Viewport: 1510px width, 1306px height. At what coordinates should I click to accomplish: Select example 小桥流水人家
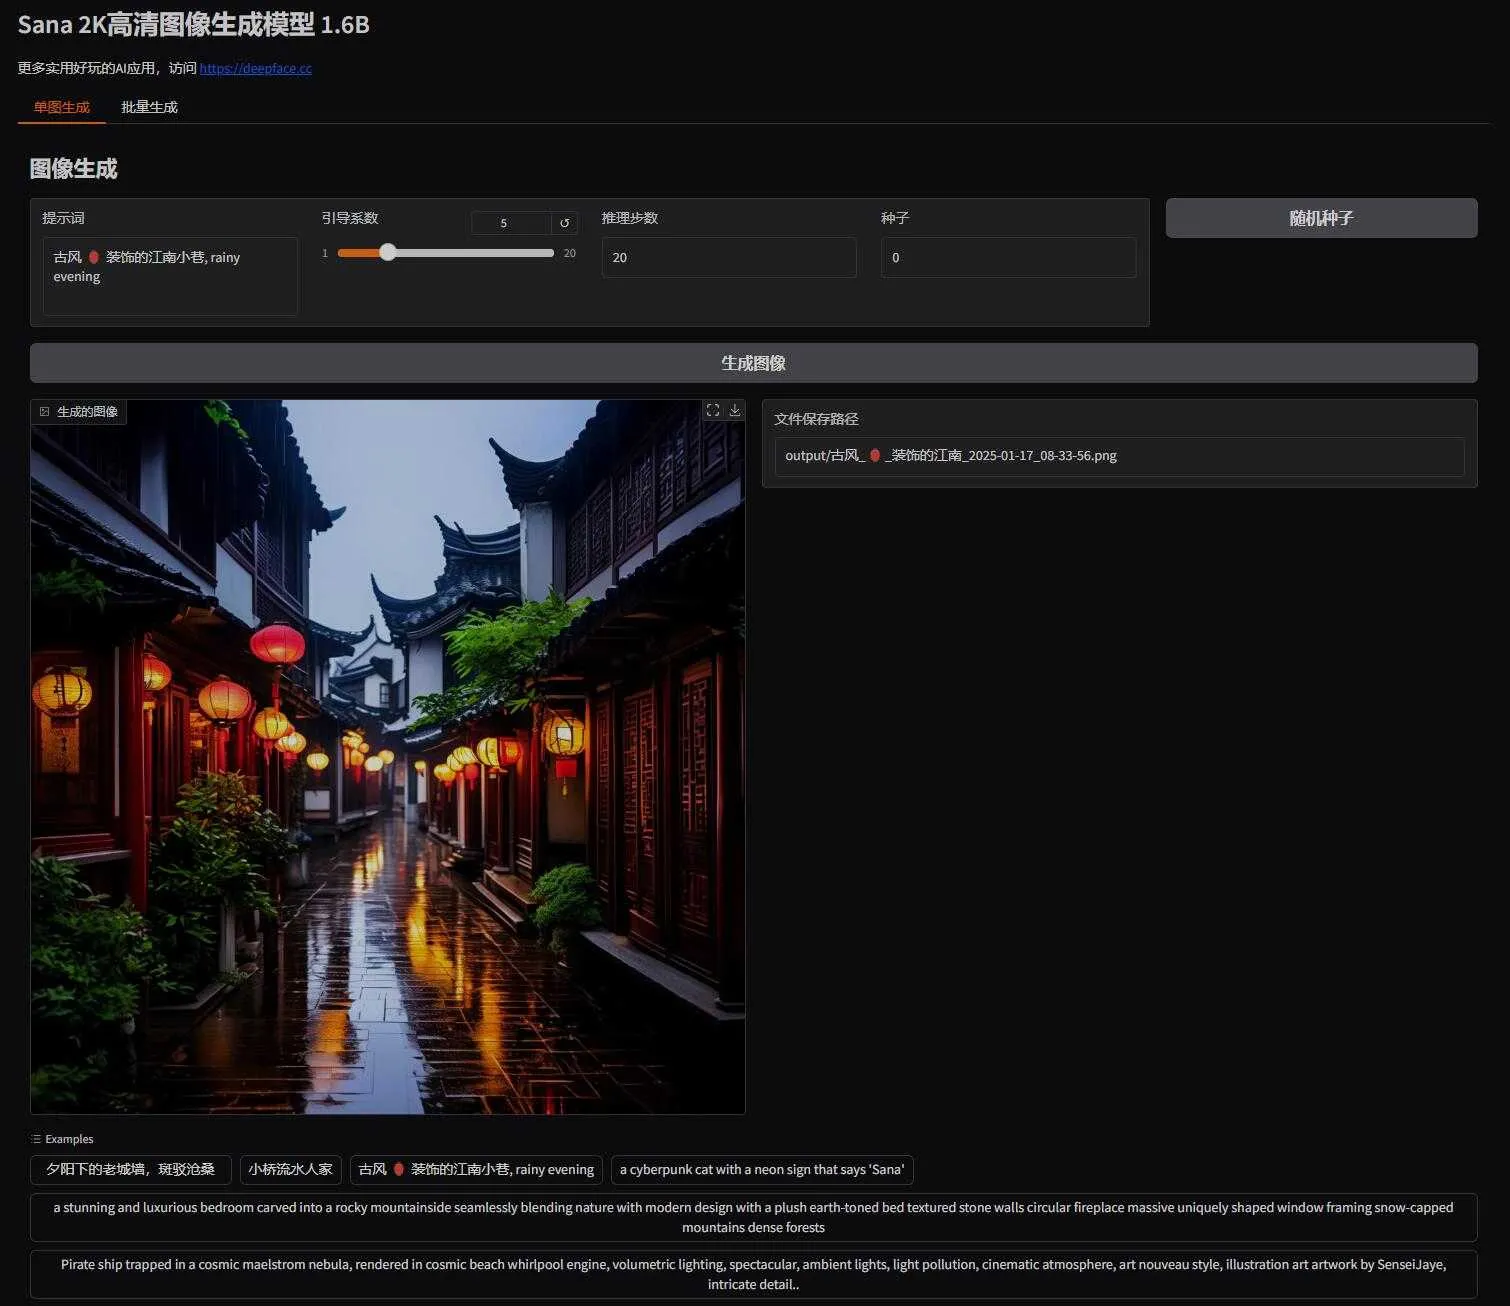click(291, 1169)
